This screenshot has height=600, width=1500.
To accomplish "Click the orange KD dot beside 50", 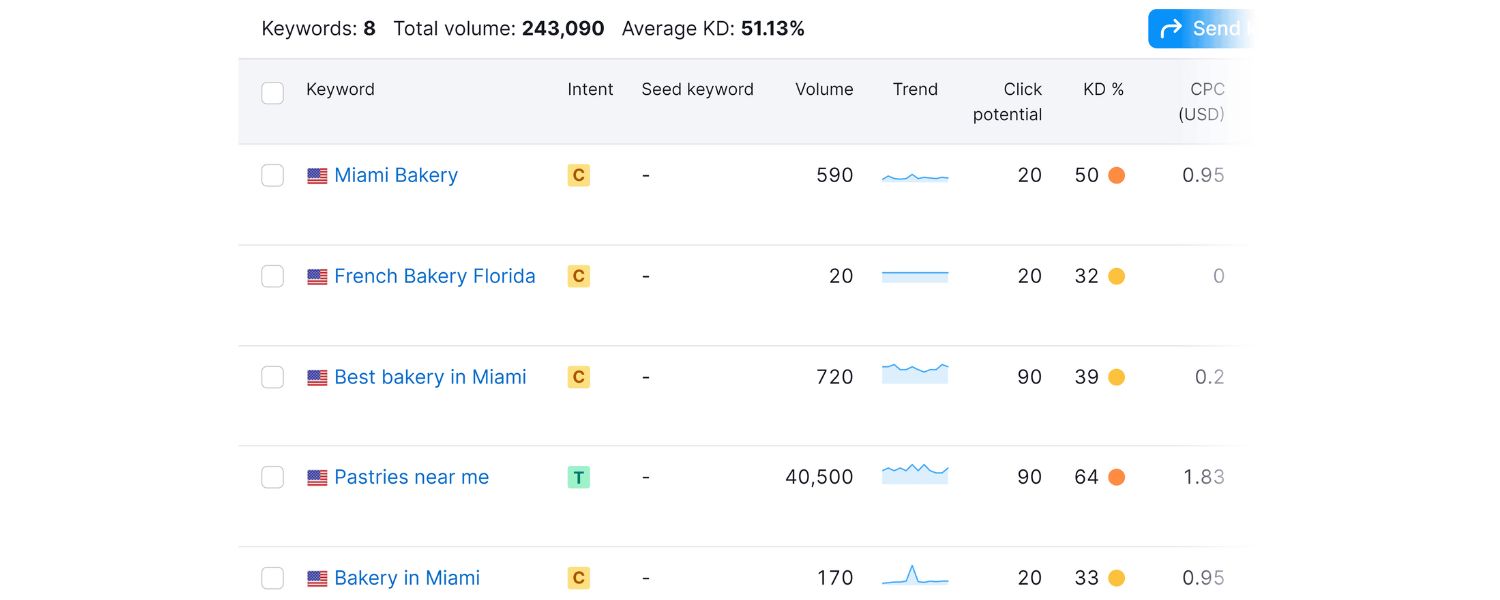I will tap(1117, 175).
